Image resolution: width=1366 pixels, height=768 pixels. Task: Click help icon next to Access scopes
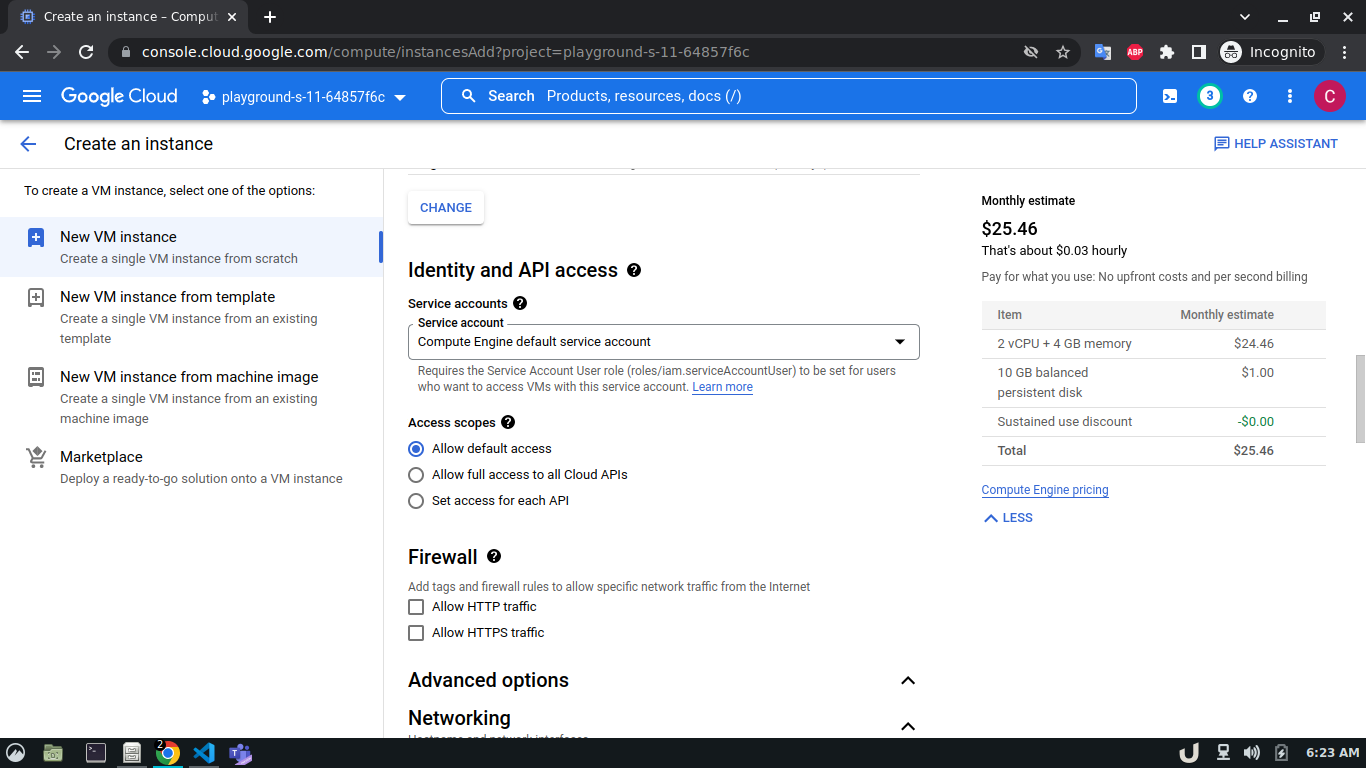click(x=508, y=422)
